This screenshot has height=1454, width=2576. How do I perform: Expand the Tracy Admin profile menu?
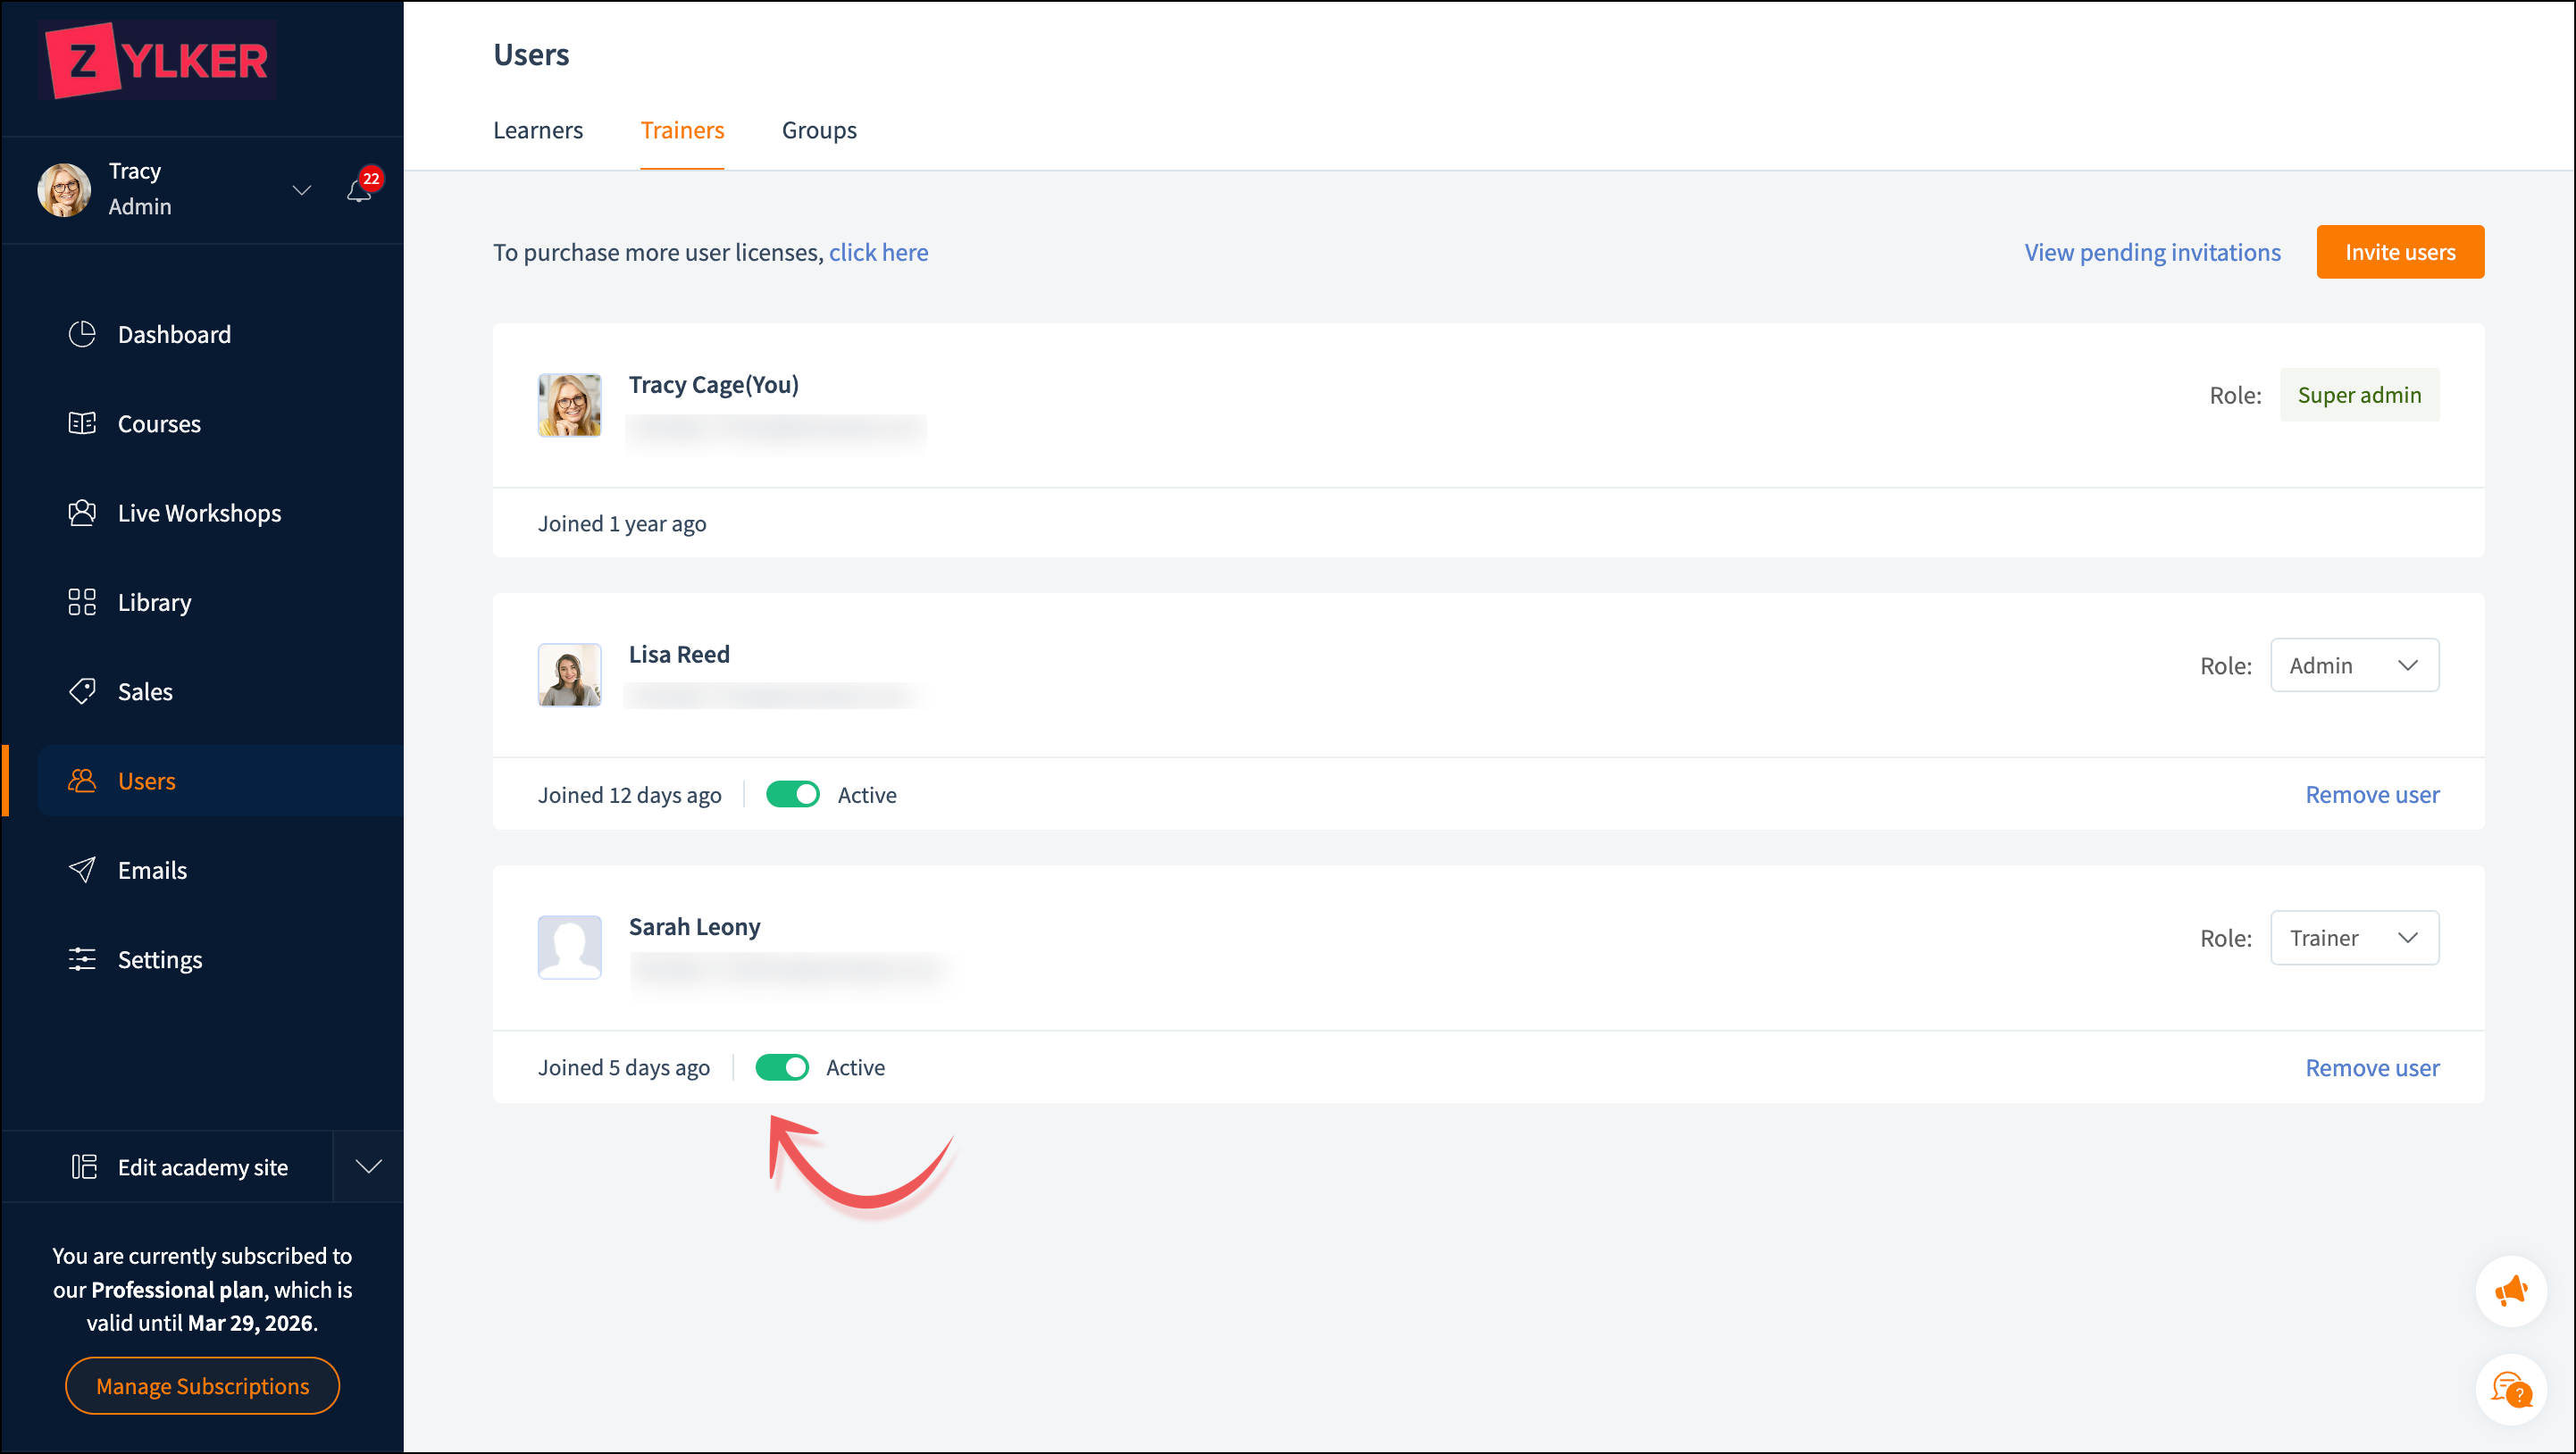tap(301, 190)
